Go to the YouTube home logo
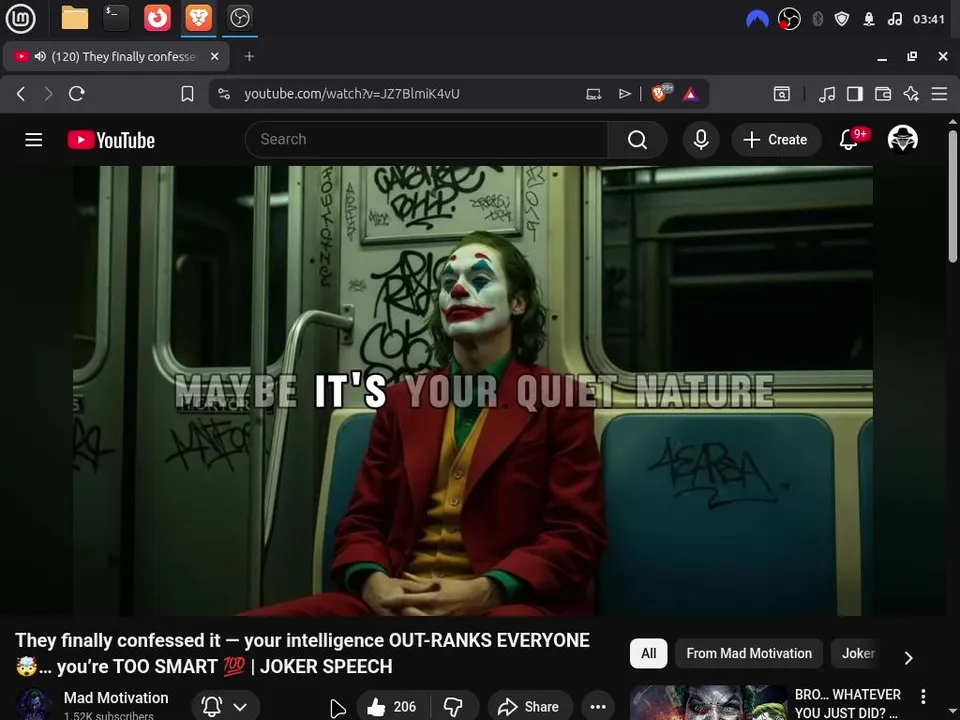Screen dimensions: 960x720 pyautogui.click(x=111, y=140)
